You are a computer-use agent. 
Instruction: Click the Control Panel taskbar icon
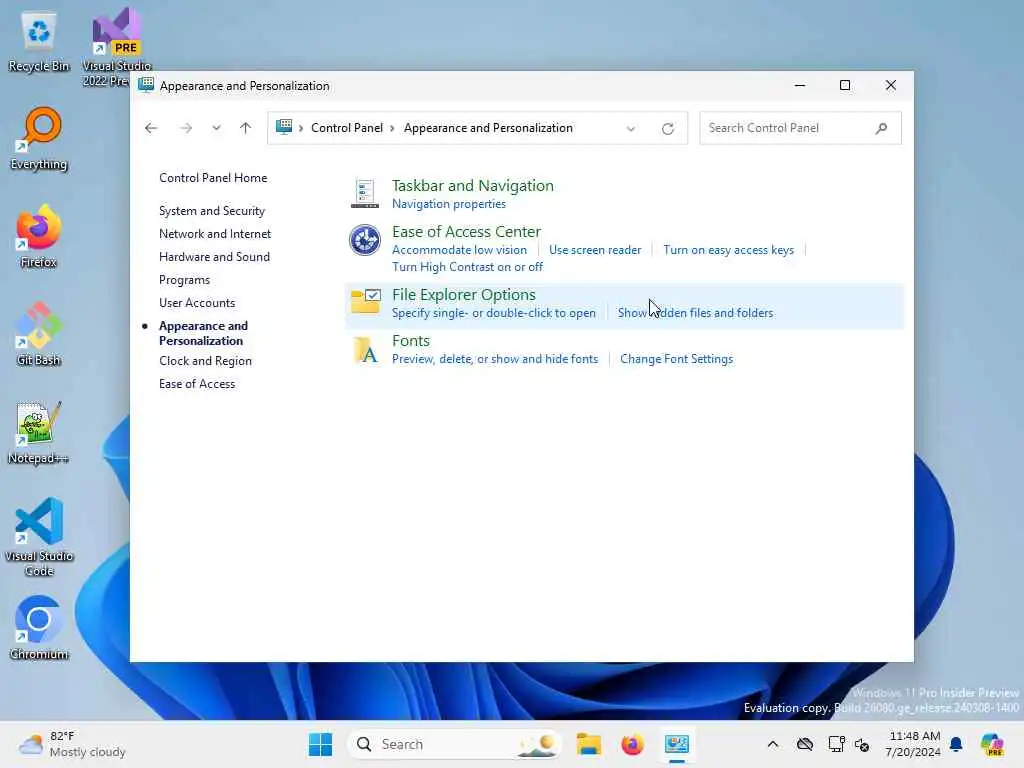pos(677,744)
